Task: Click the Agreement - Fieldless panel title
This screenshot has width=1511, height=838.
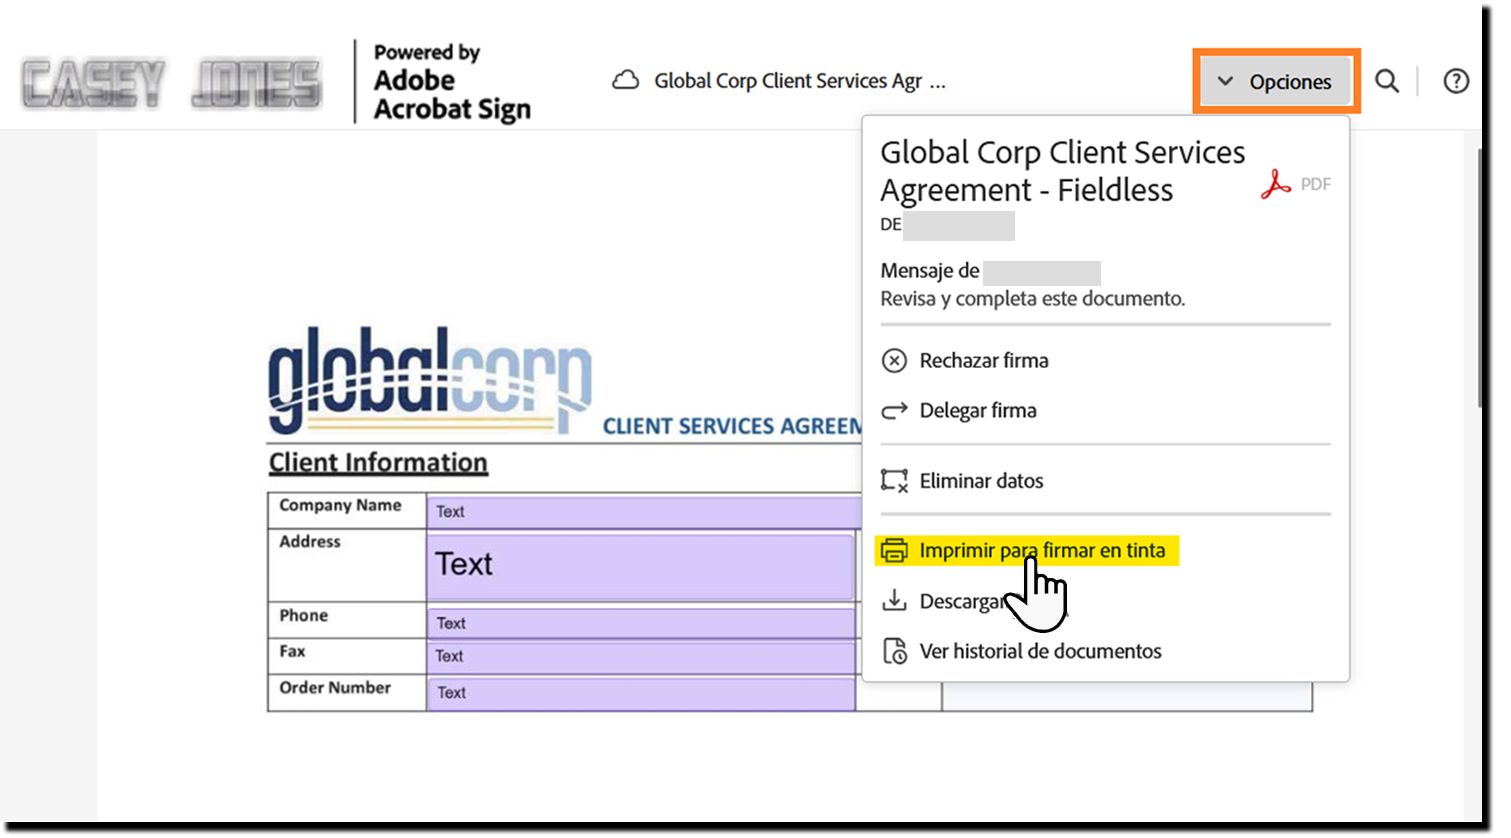Action: point(1063,171)
